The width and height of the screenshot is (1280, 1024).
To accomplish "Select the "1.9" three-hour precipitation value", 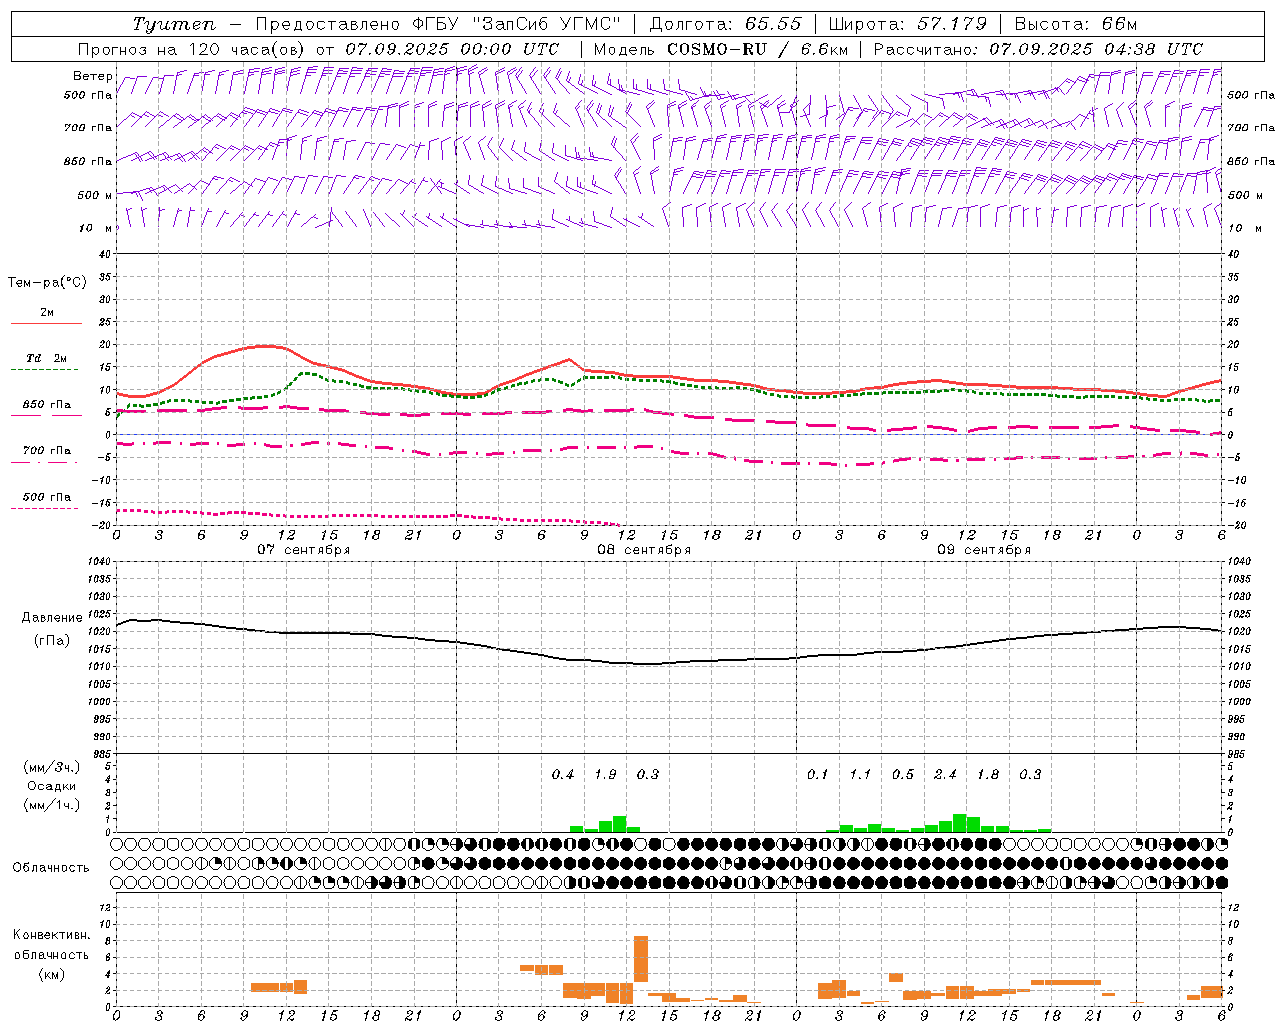I will [x=605, y=775].
